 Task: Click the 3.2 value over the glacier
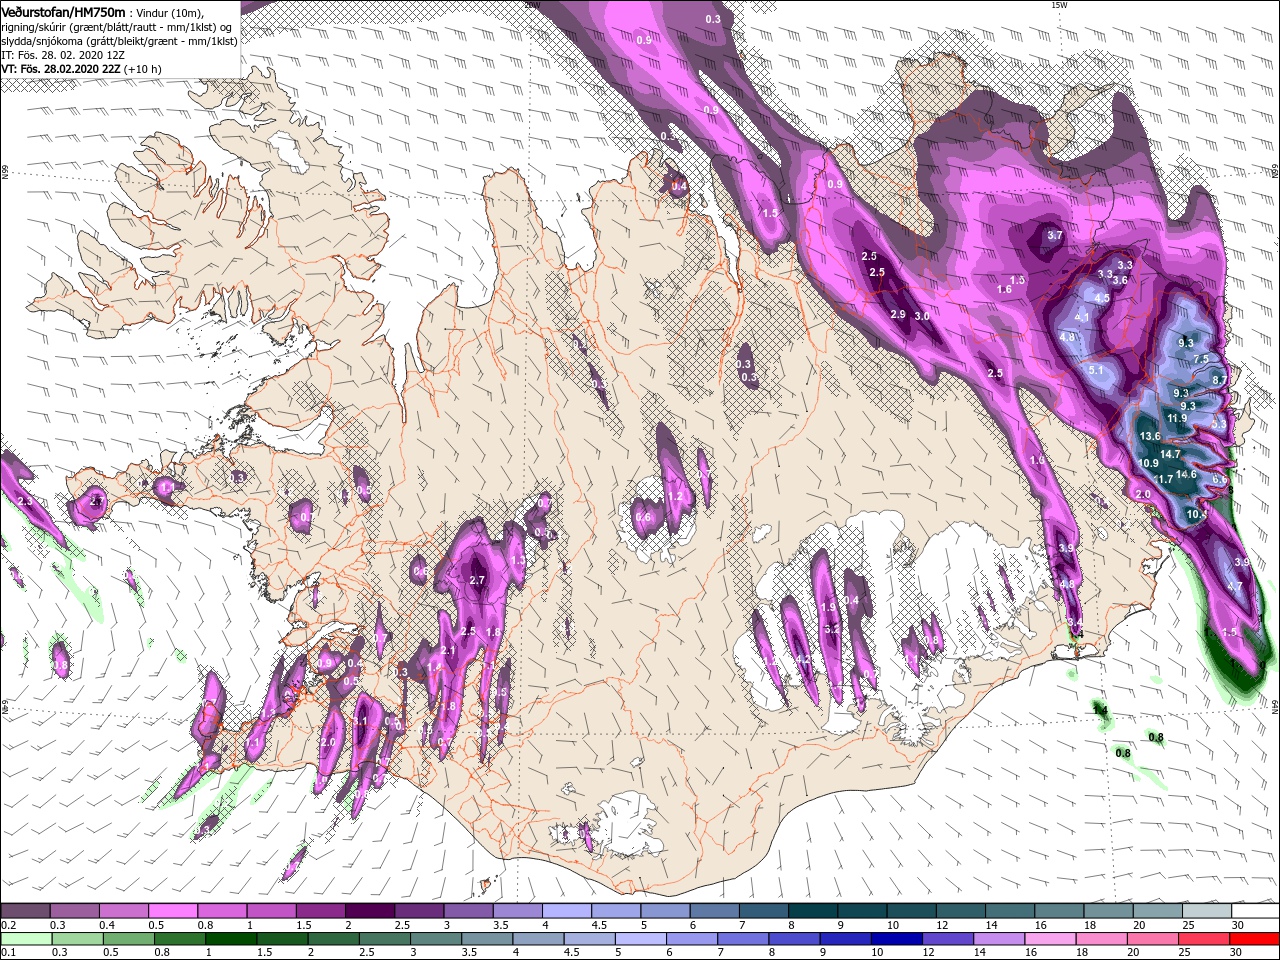click(831, 629)
